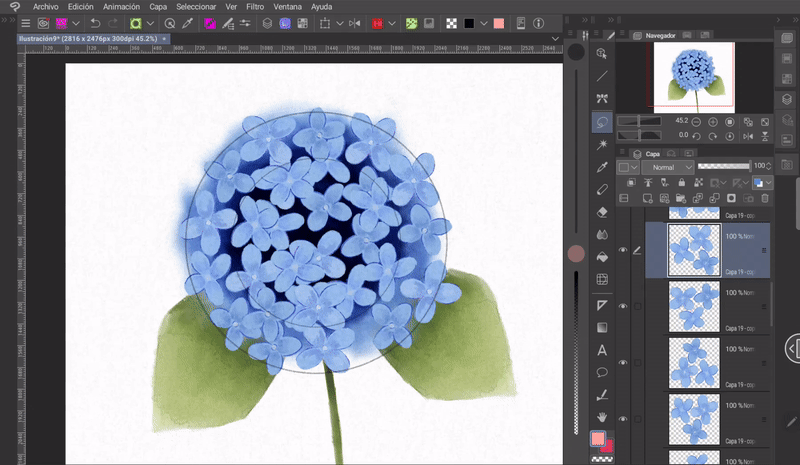Select the Lasso selection tool
The height and width of the screenshot is (465, 800).
[602, 122]
